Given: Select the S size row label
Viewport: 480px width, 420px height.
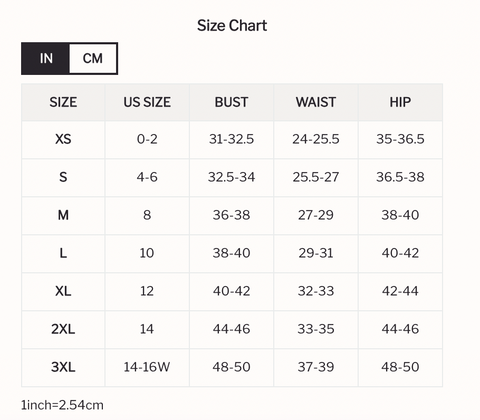Looking at the screenshot, I should [63, 177].
